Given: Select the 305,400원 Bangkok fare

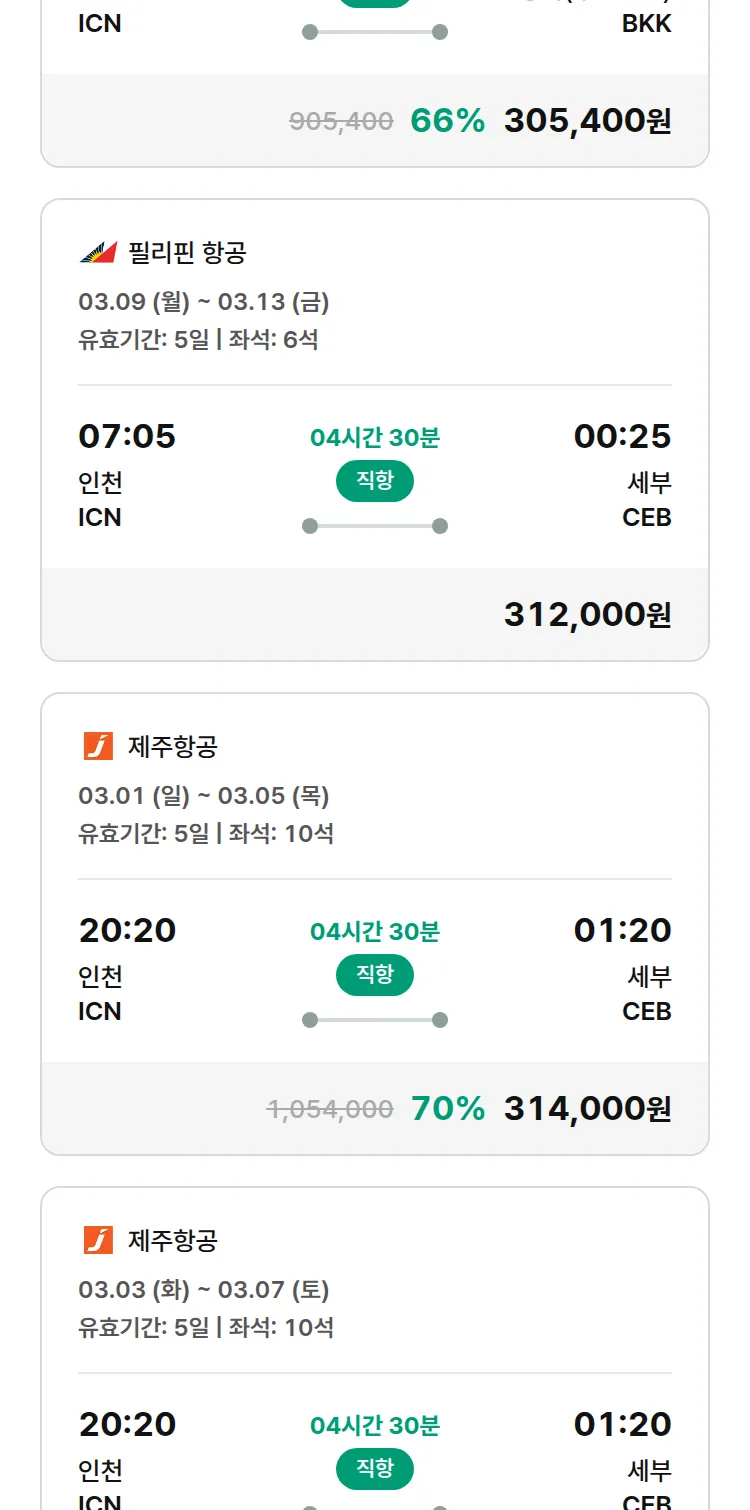Looking at the screenshot, I should tap(587, 120).
